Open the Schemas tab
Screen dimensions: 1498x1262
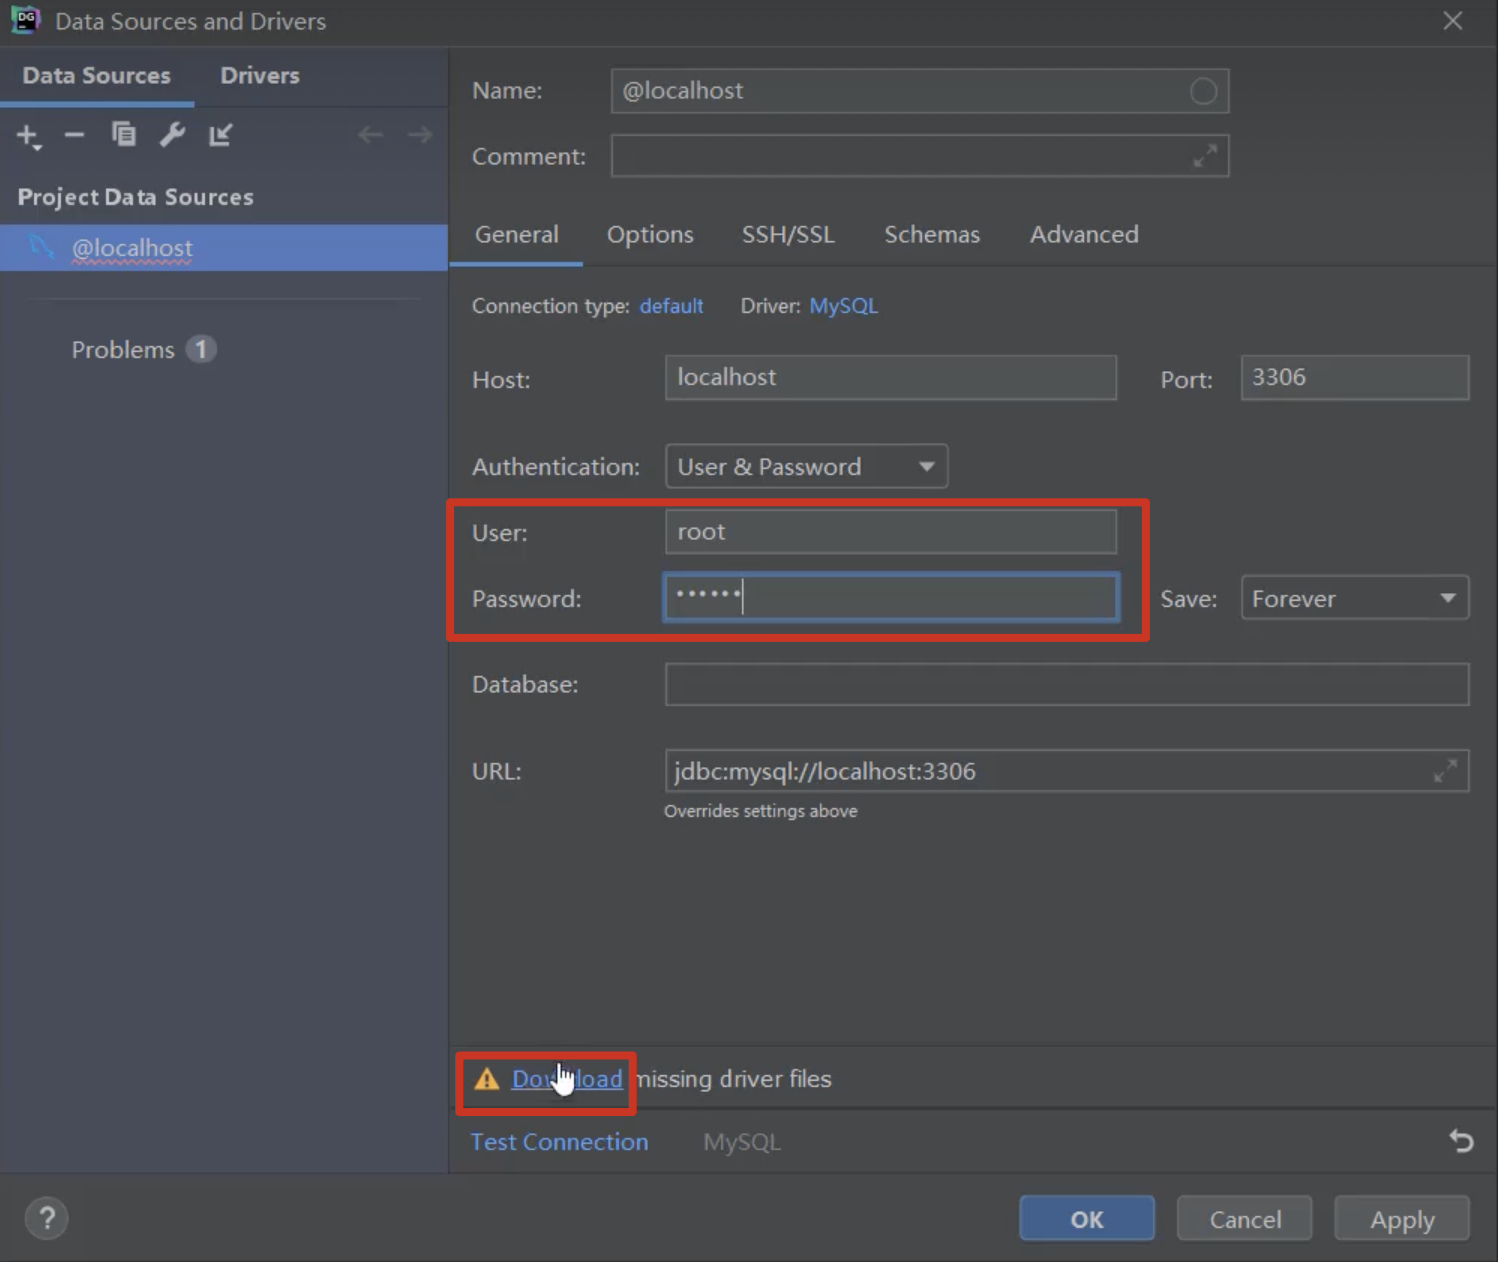(x=932, y=234)
